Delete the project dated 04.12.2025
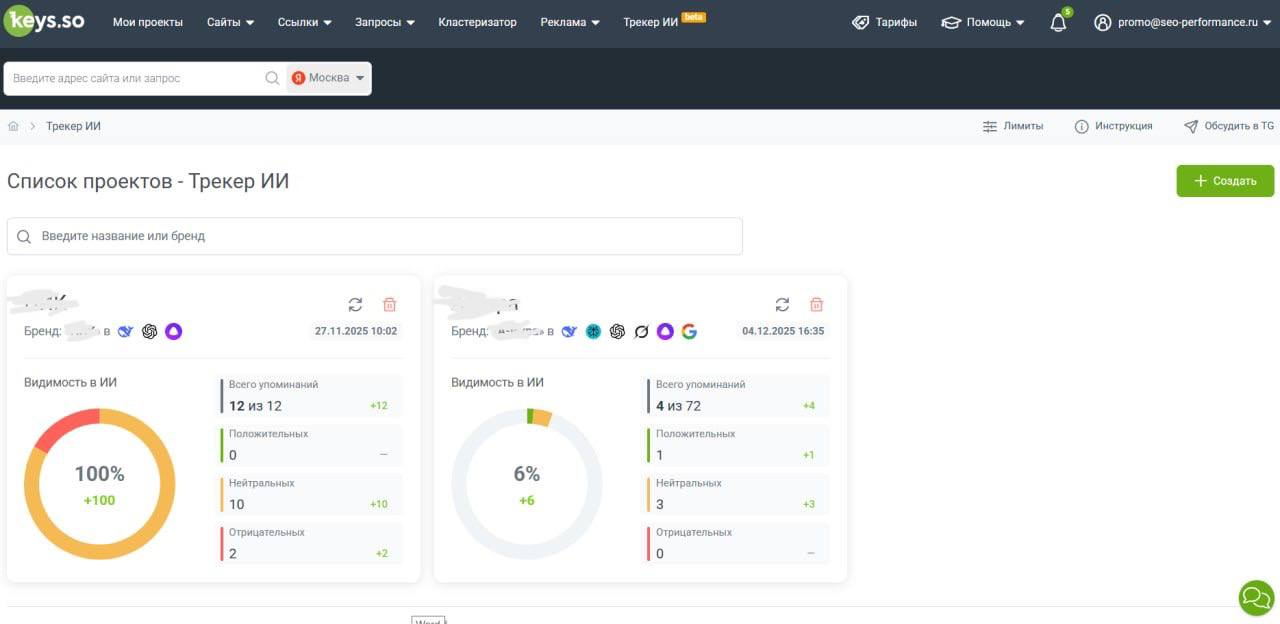Viewport: 1280px width, 624px height. 816,304
